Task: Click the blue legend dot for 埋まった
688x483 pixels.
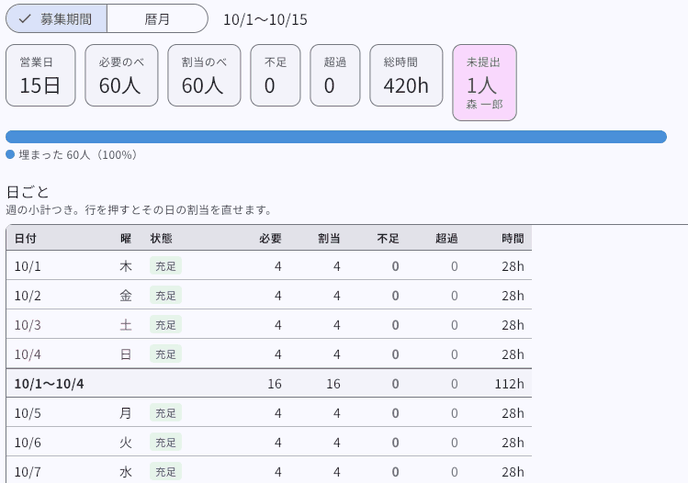Action: tap(10, 154)
